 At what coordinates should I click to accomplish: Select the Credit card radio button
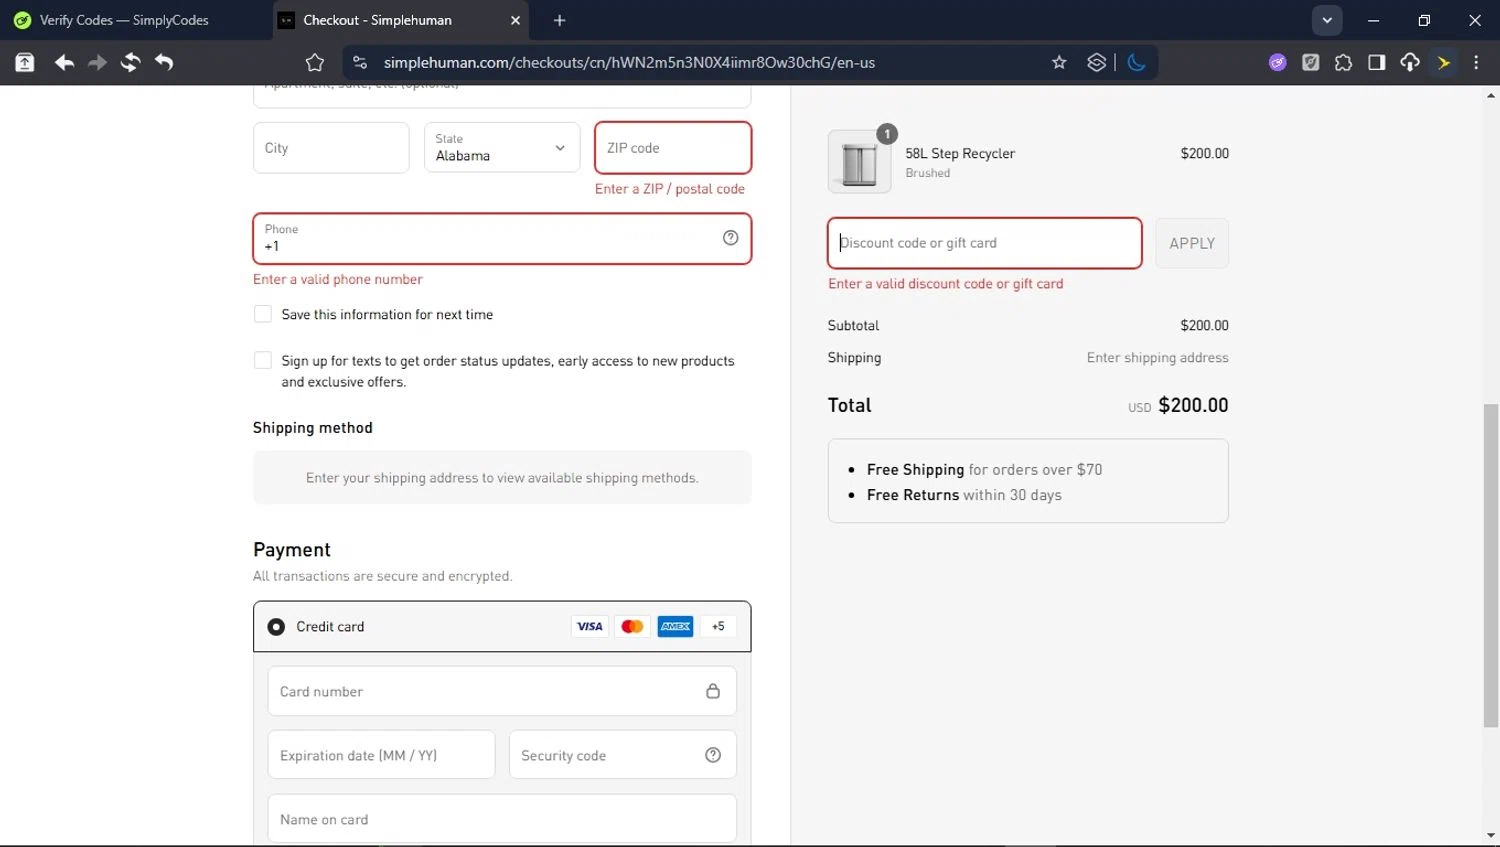tap(276, 627)
